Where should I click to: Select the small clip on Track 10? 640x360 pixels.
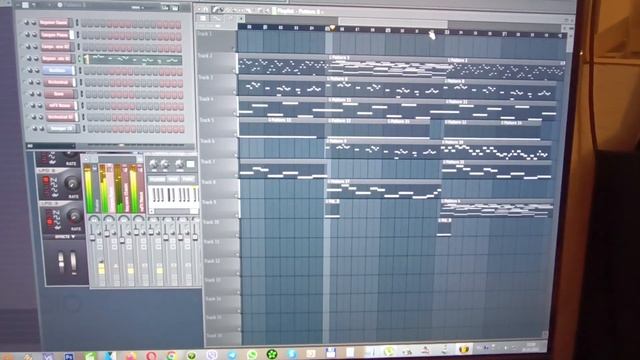444,227
